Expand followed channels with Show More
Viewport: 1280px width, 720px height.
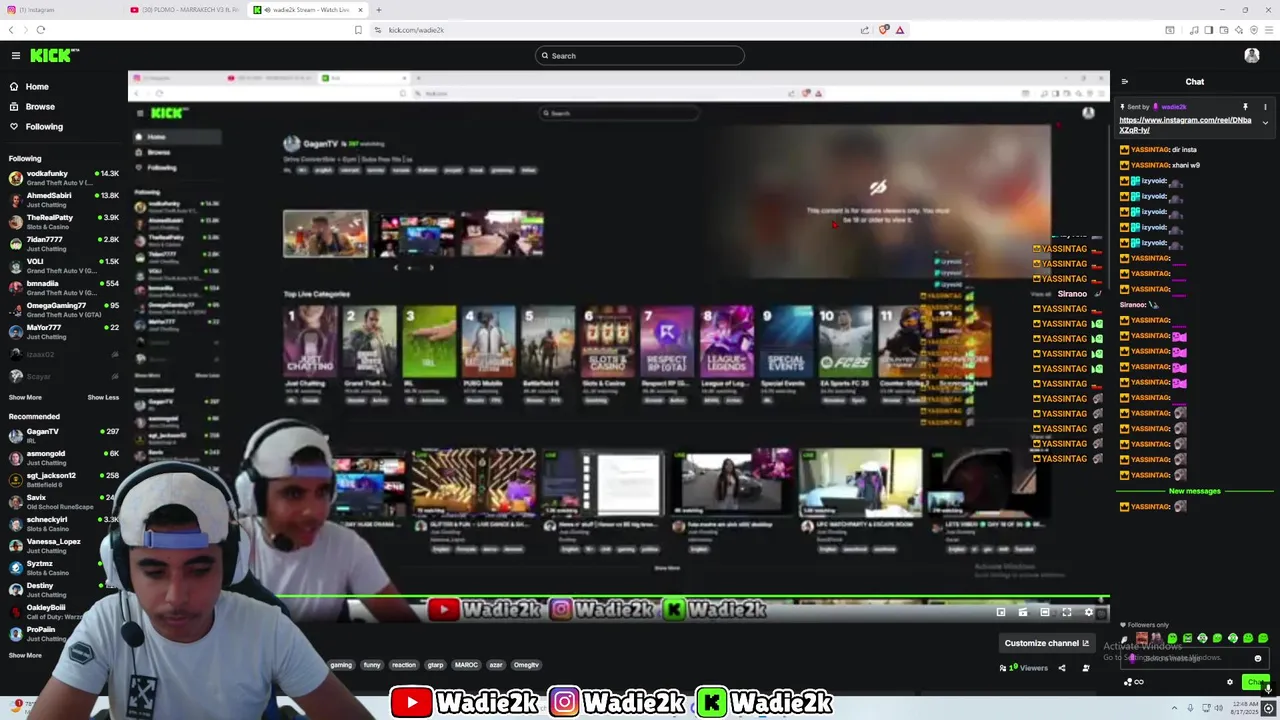click(25, 397)
